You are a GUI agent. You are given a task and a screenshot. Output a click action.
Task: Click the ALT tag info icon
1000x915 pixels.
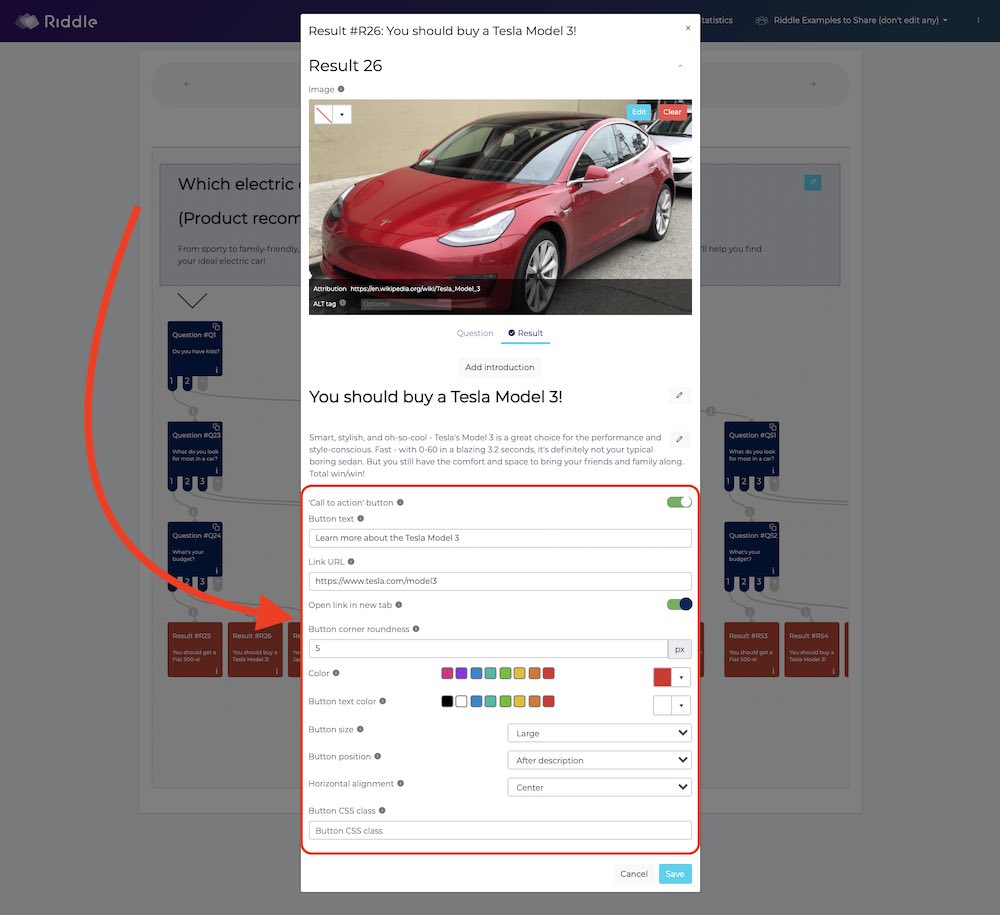coord(342,303)
